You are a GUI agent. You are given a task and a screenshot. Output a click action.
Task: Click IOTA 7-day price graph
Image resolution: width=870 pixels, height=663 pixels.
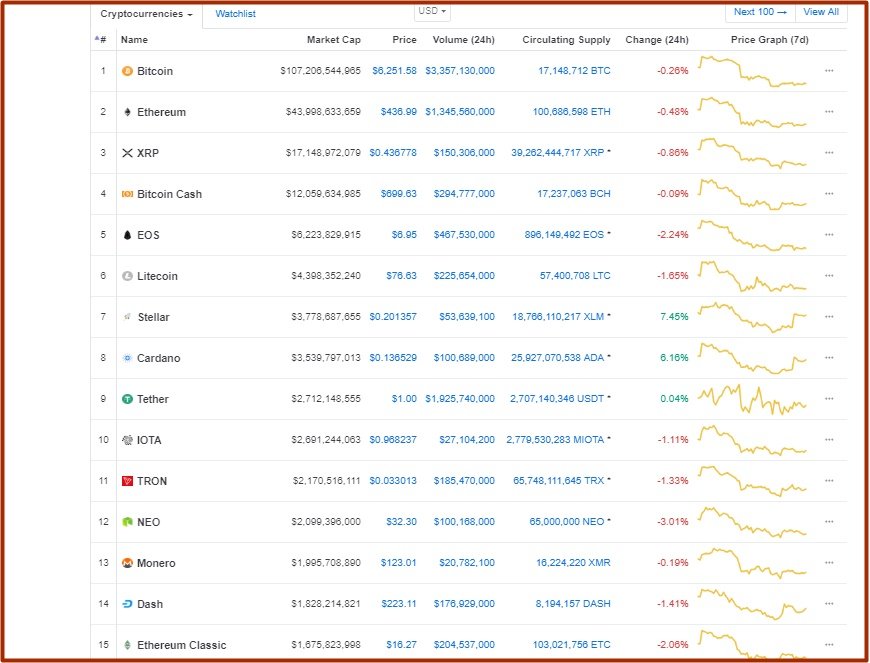coord(752,440)
